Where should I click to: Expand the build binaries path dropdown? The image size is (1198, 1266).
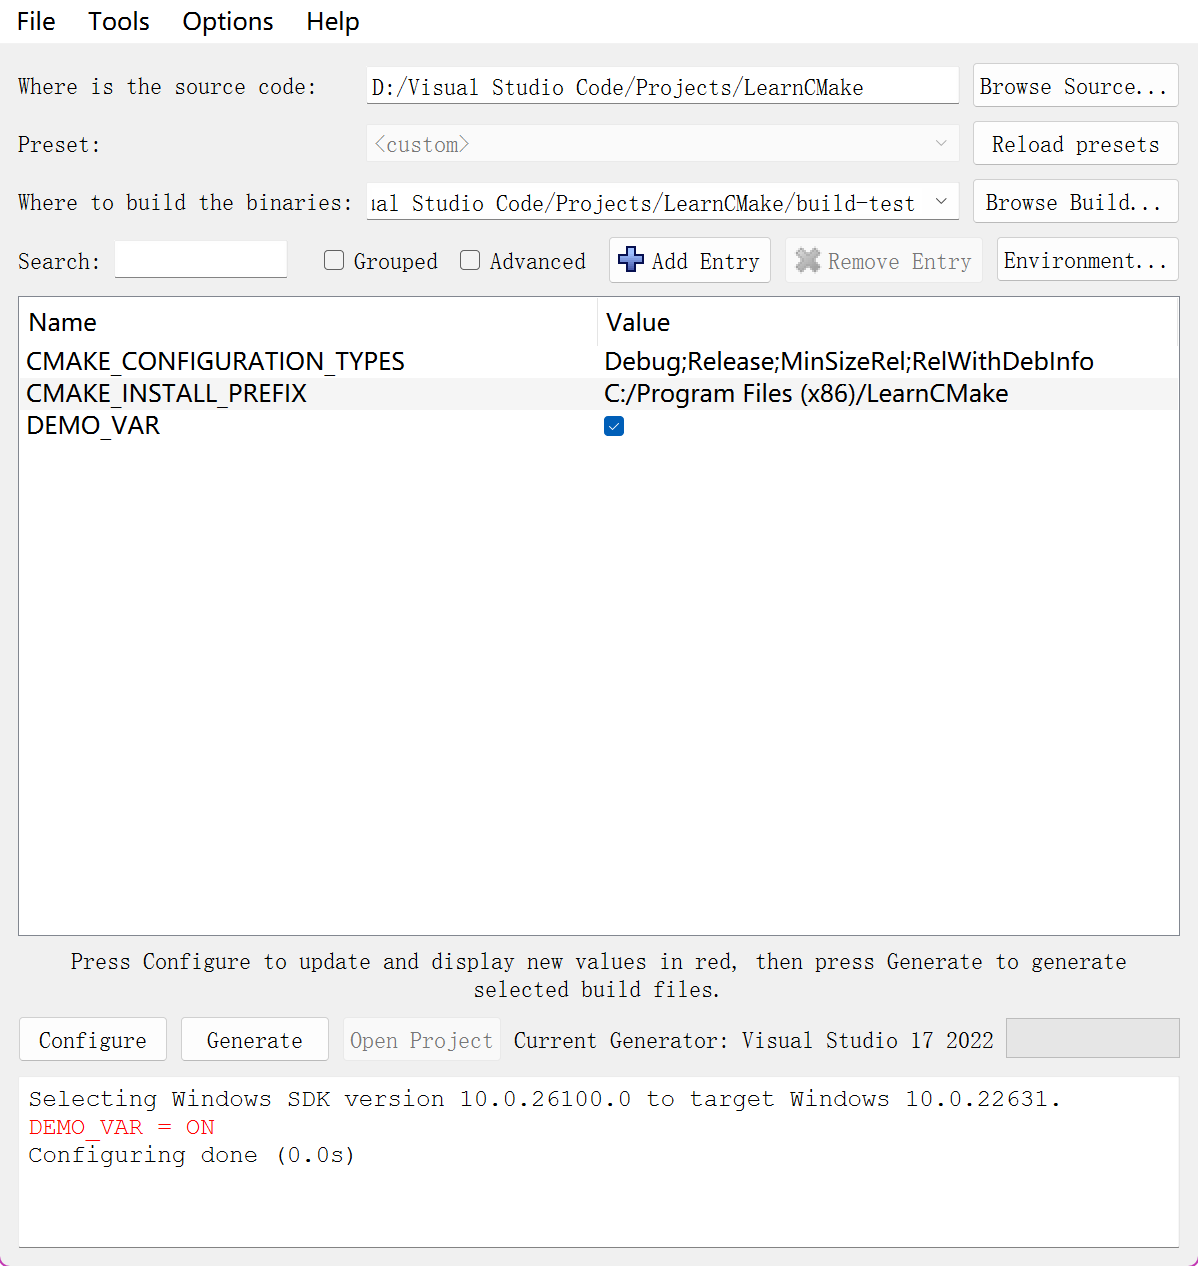tap(941, 202)
